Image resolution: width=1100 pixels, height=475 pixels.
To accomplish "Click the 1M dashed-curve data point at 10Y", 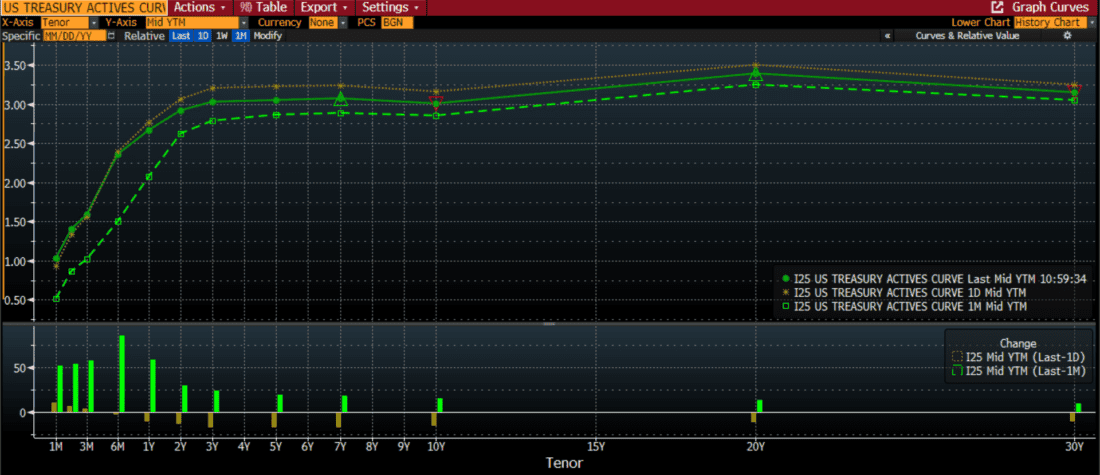I will tap(436, 116).
